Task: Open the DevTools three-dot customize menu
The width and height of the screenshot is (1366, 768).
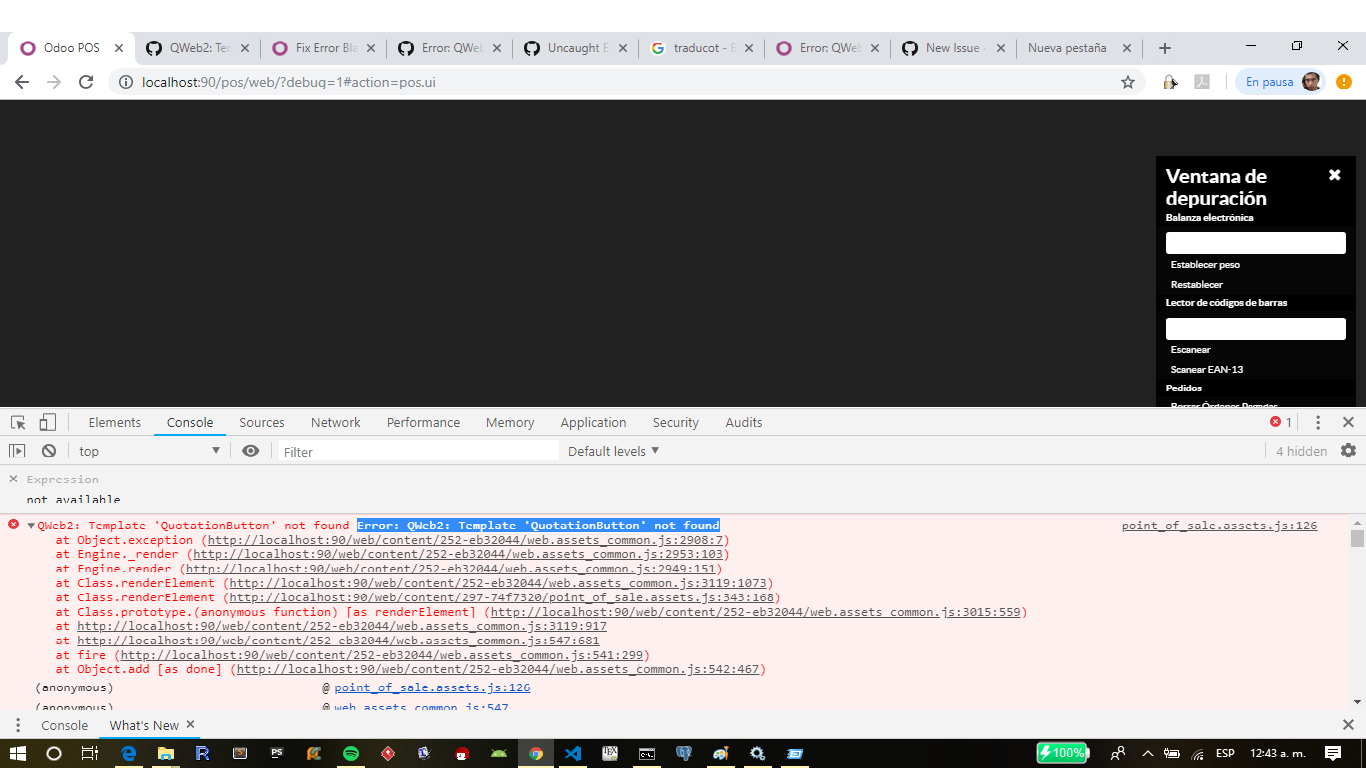Action: (1317, 422)
